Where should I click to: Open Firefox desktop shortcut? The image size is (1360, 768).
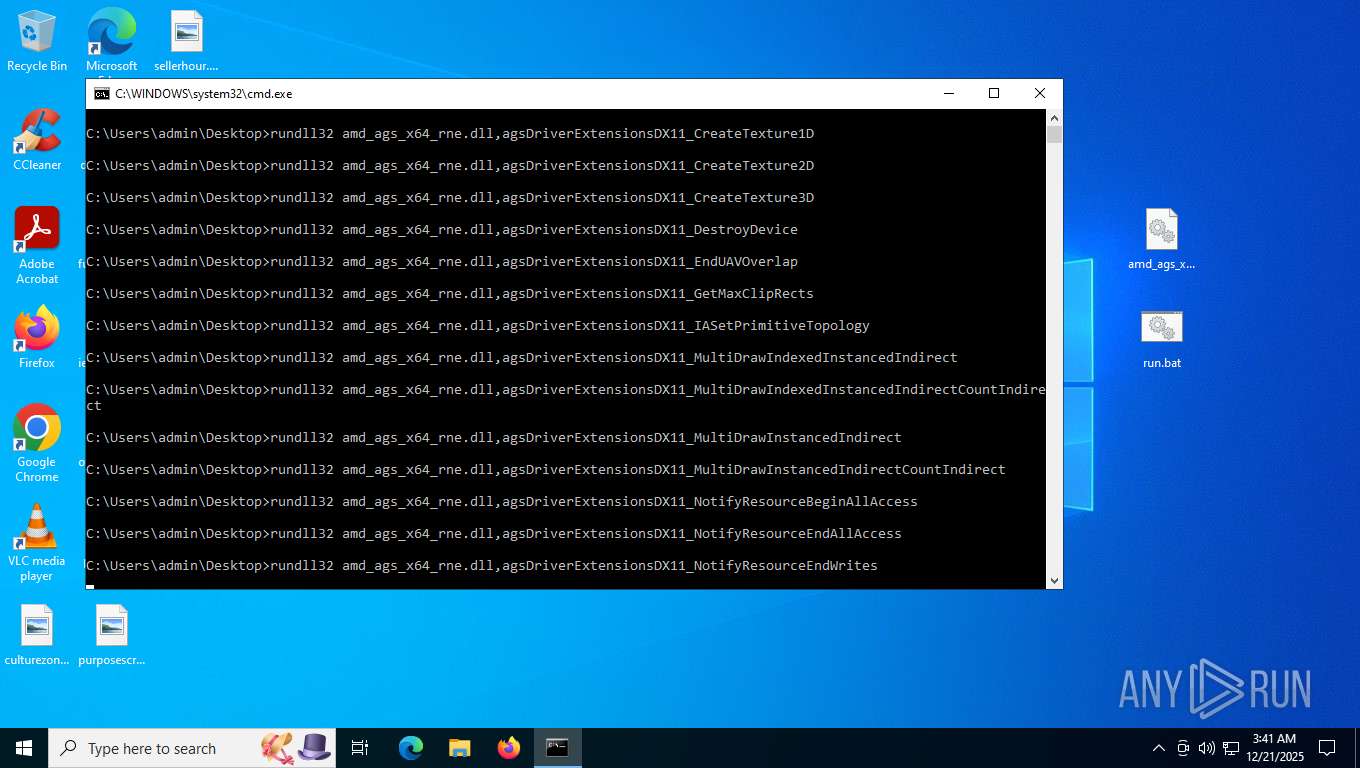(x=37, y=338)
